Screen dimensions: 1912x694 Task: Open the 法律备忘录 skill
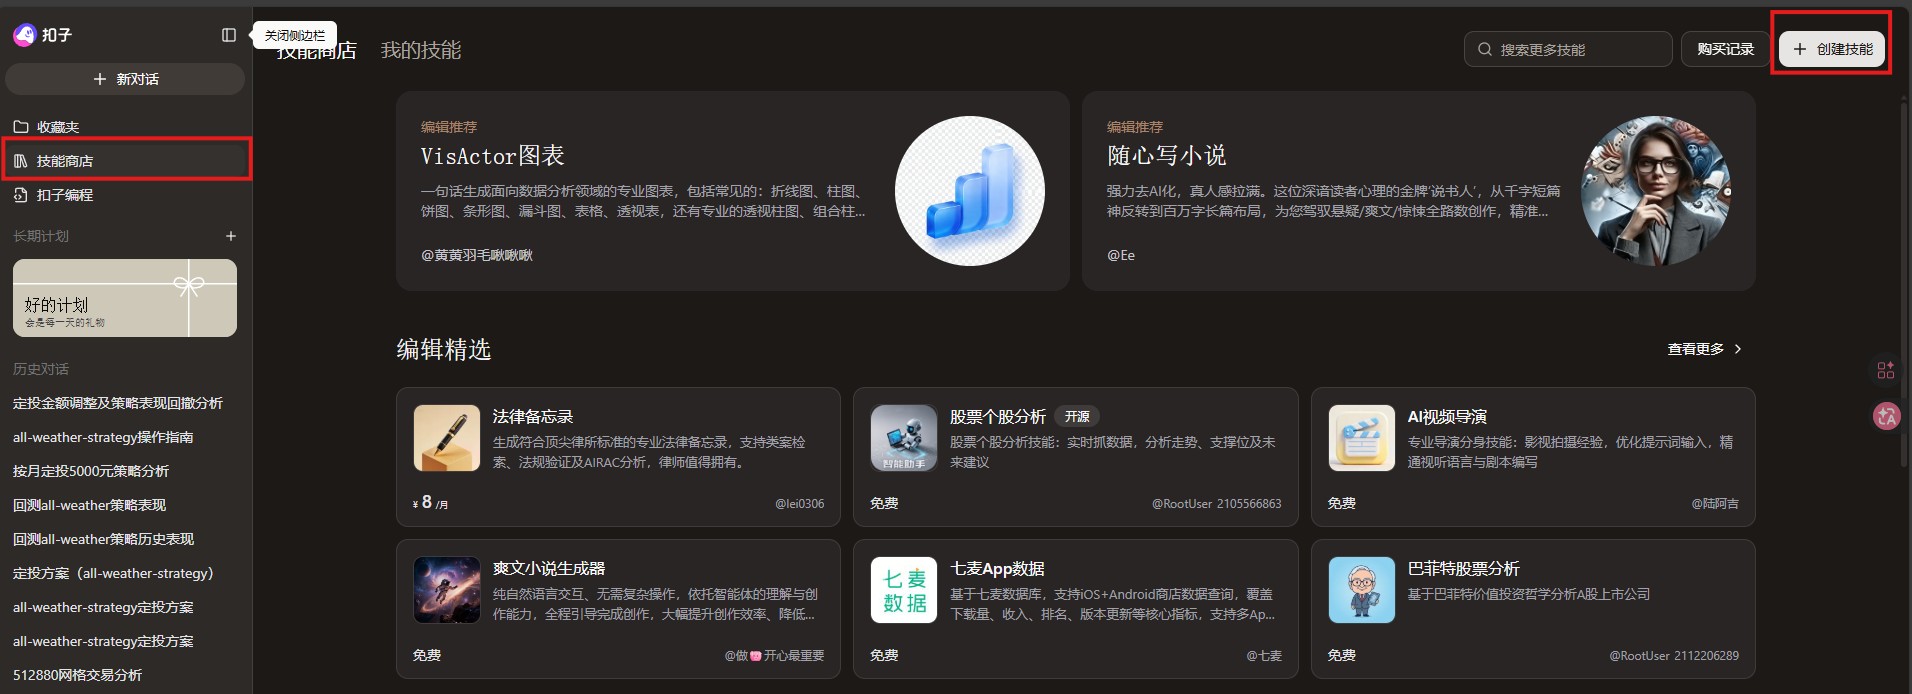pyautogui.click(x=618, y=457)
